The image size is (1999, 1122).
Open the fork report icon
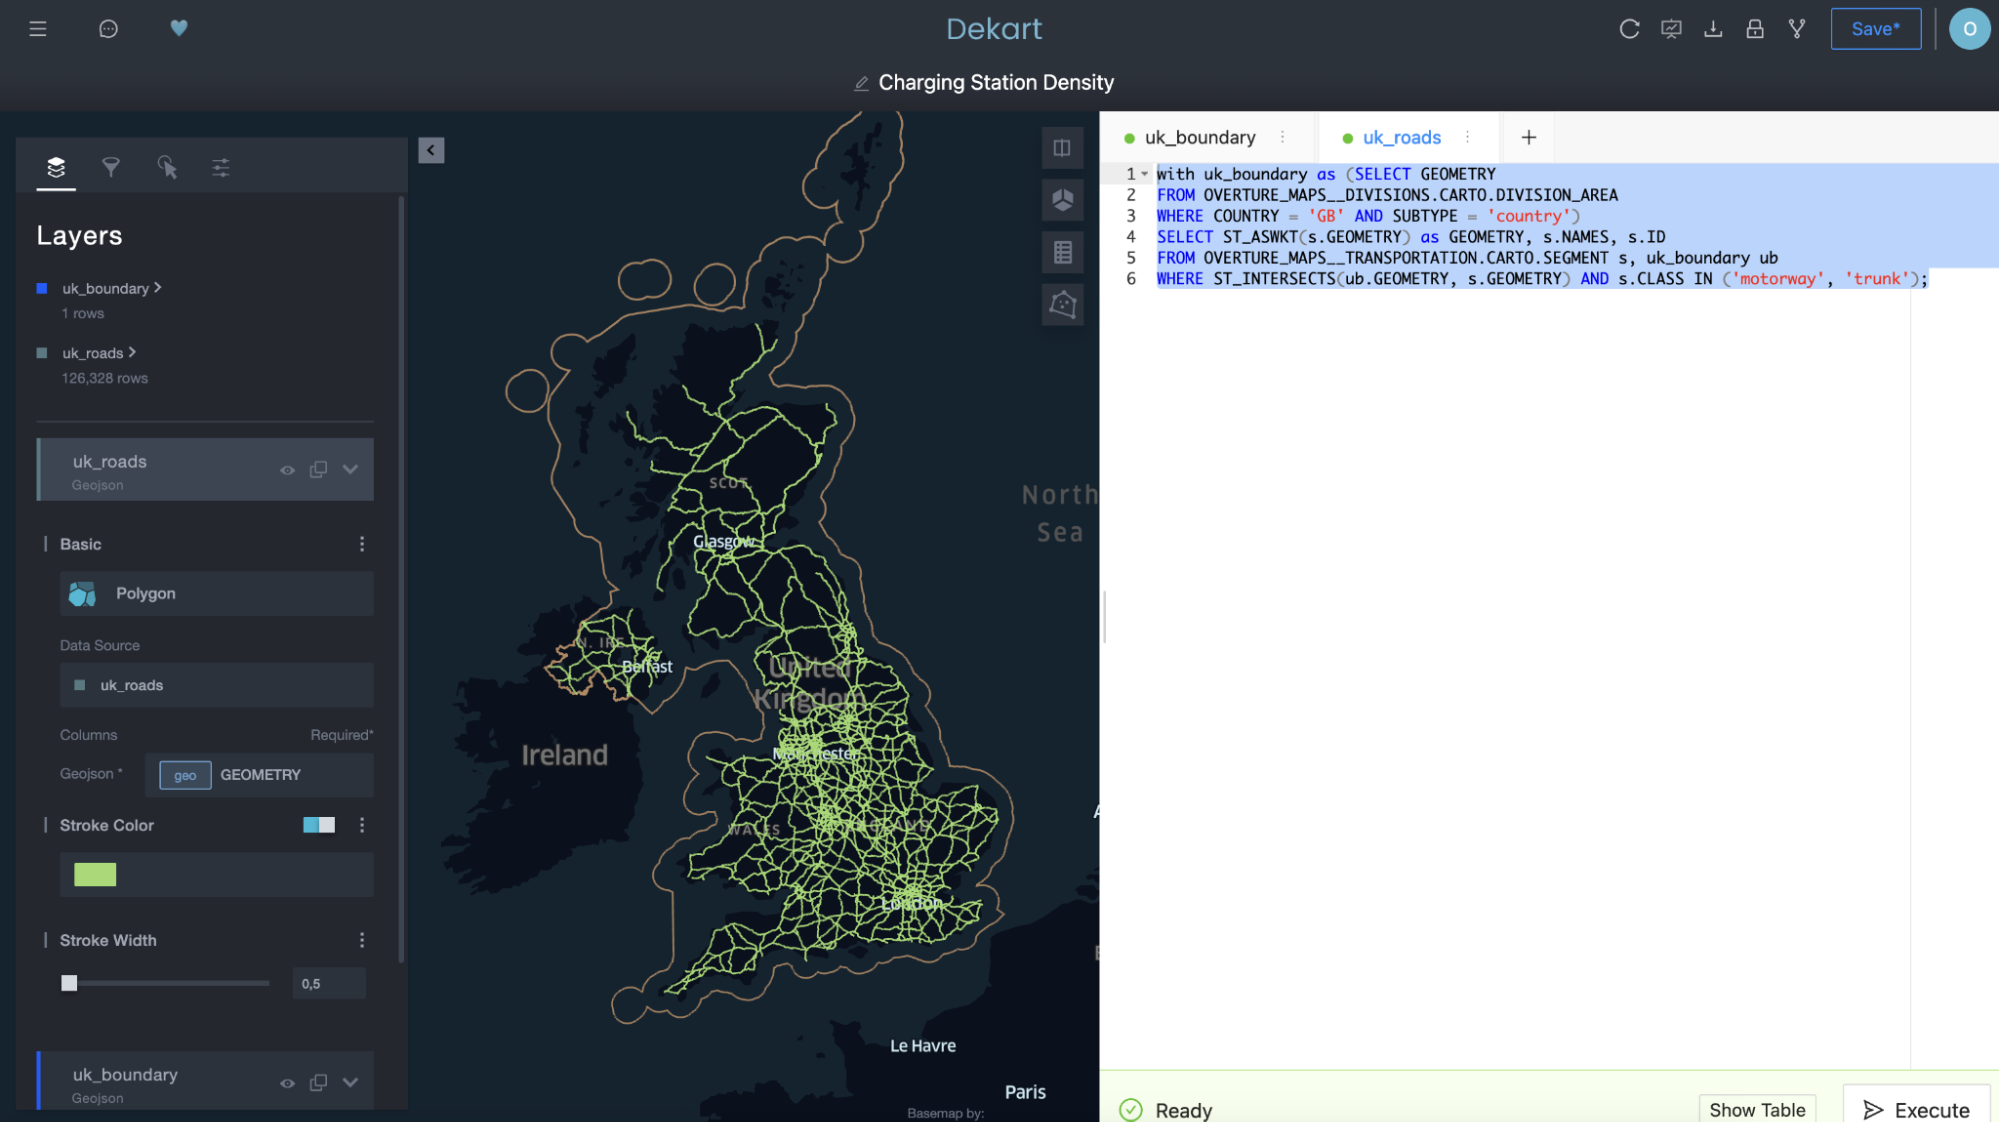pyautogui.click(x=1796, y=29)
